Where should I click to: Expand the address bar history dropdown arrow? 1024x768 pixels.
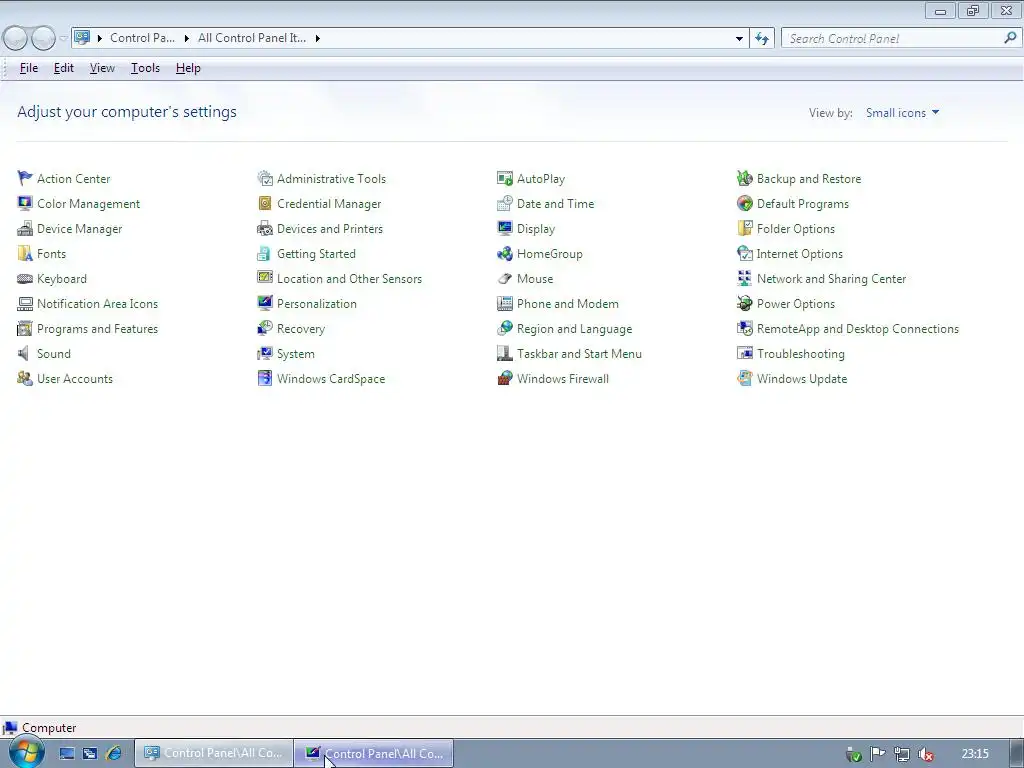[739, 39]
